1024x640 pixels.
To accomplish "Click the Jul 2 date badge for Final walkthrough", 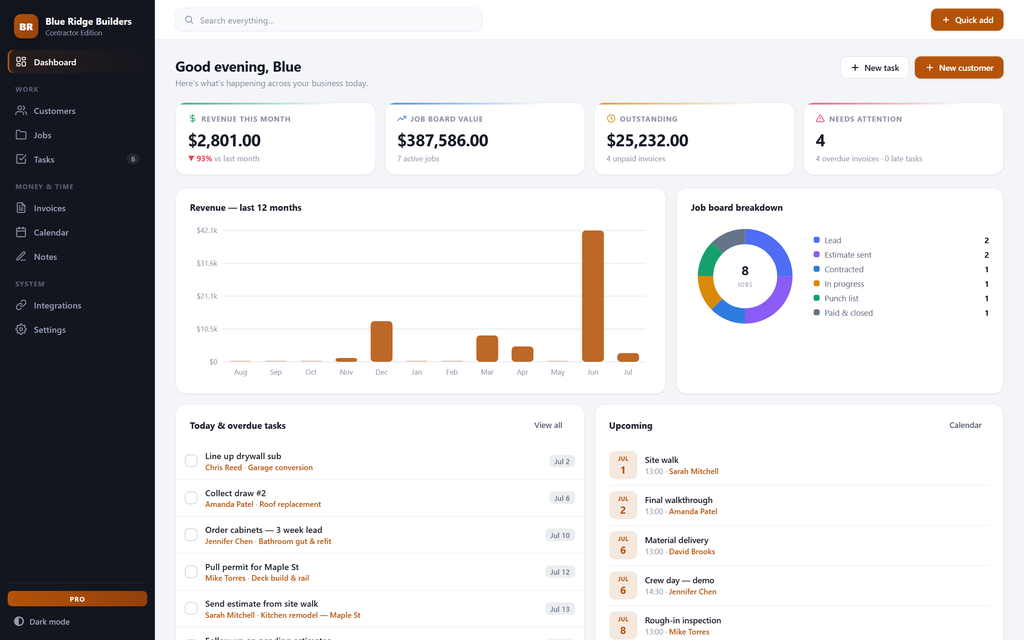I will point(623,505).
